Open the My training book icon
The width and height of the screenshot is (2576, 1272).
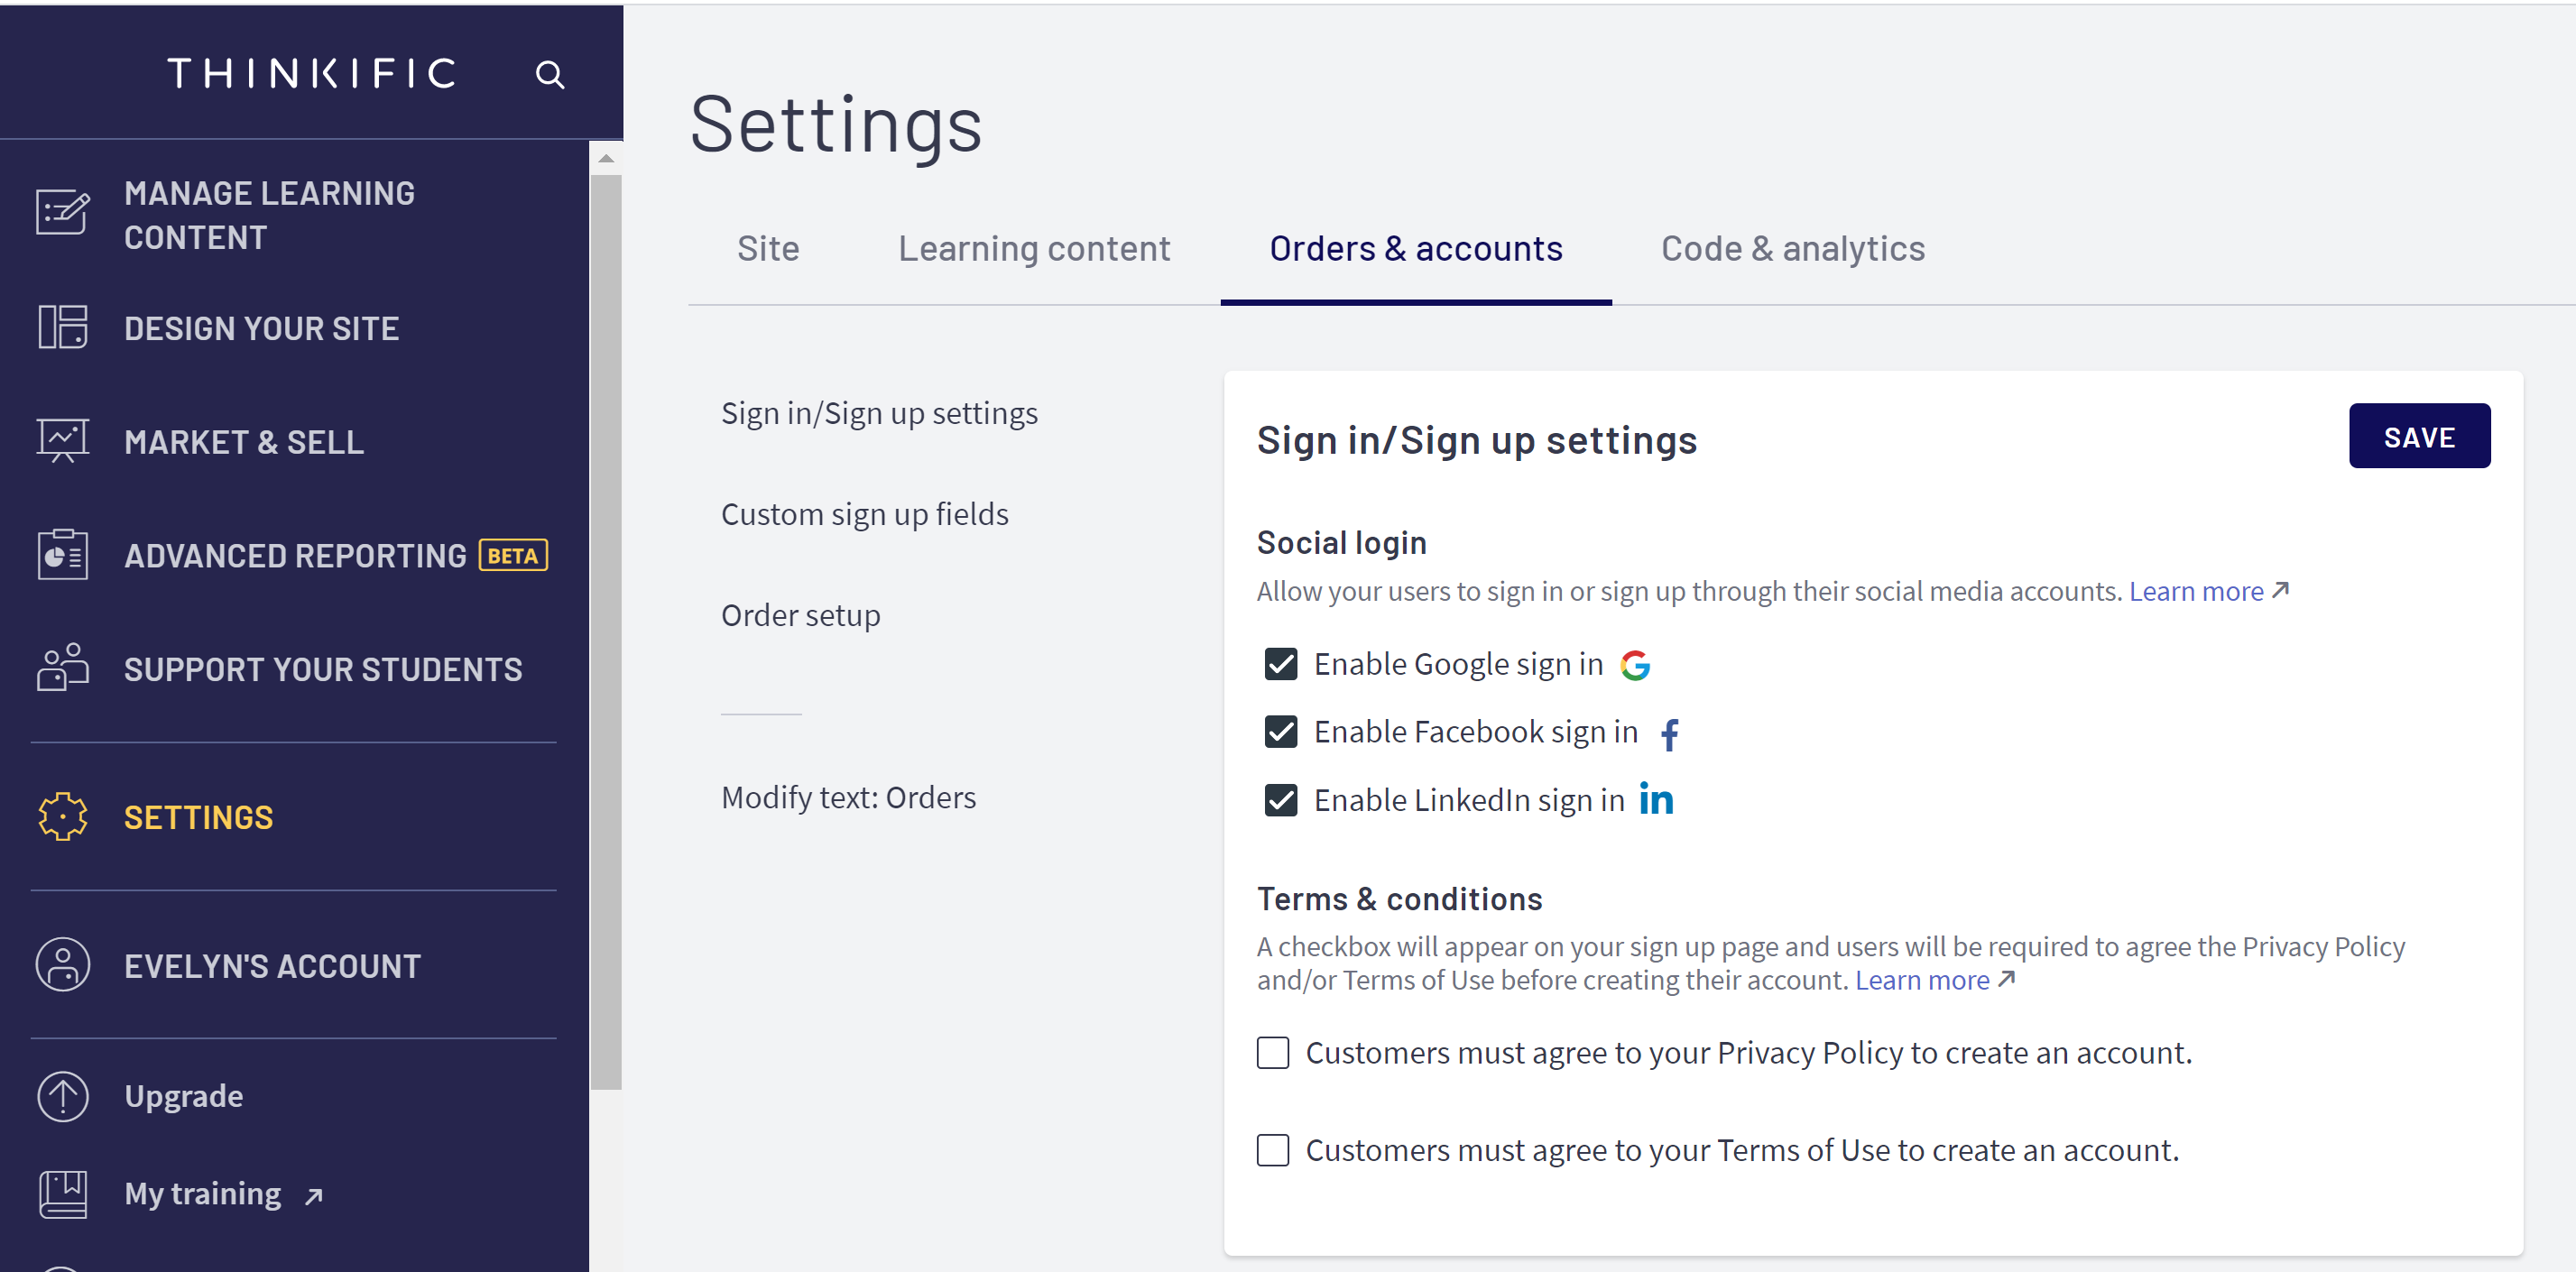click(63, 1194)
